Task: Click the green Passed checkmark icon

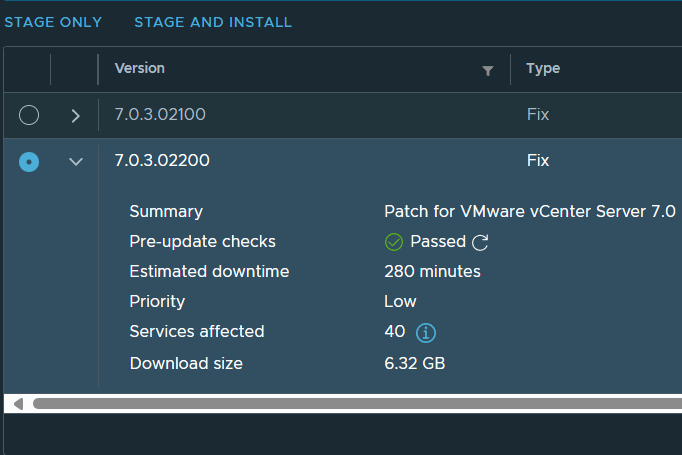Action: (394, 242)
